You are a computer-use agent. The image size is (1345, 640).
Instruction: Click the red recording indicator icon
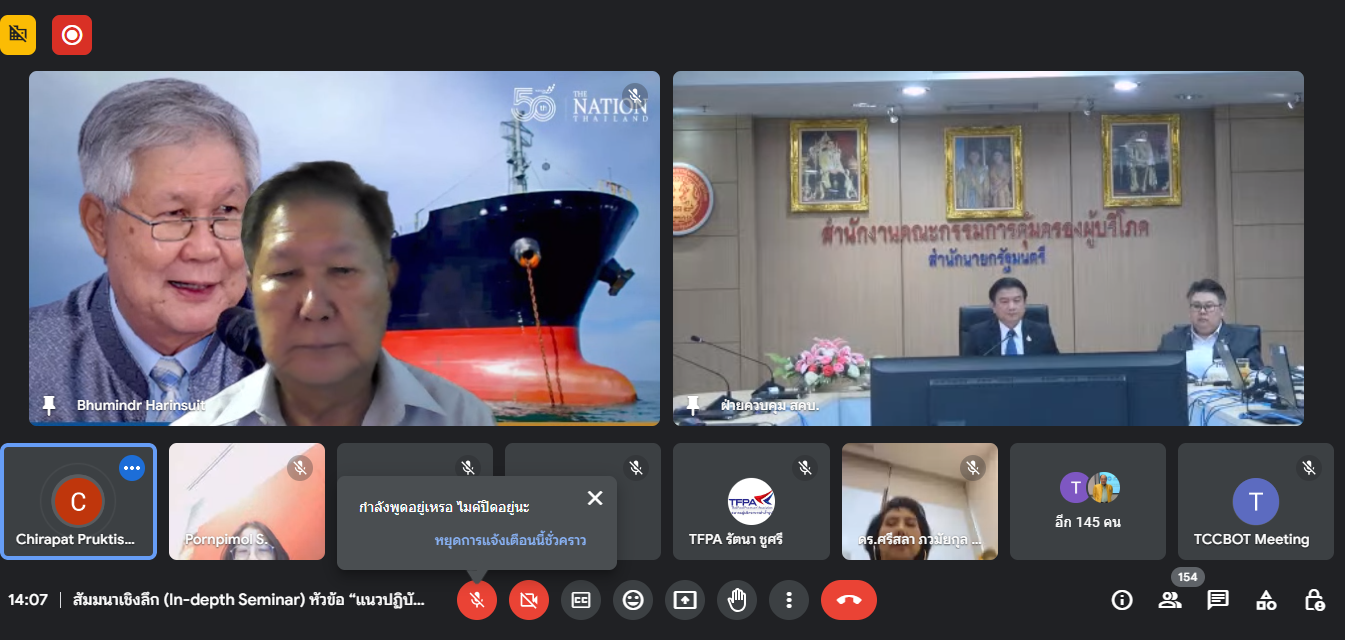click(72, 35)
